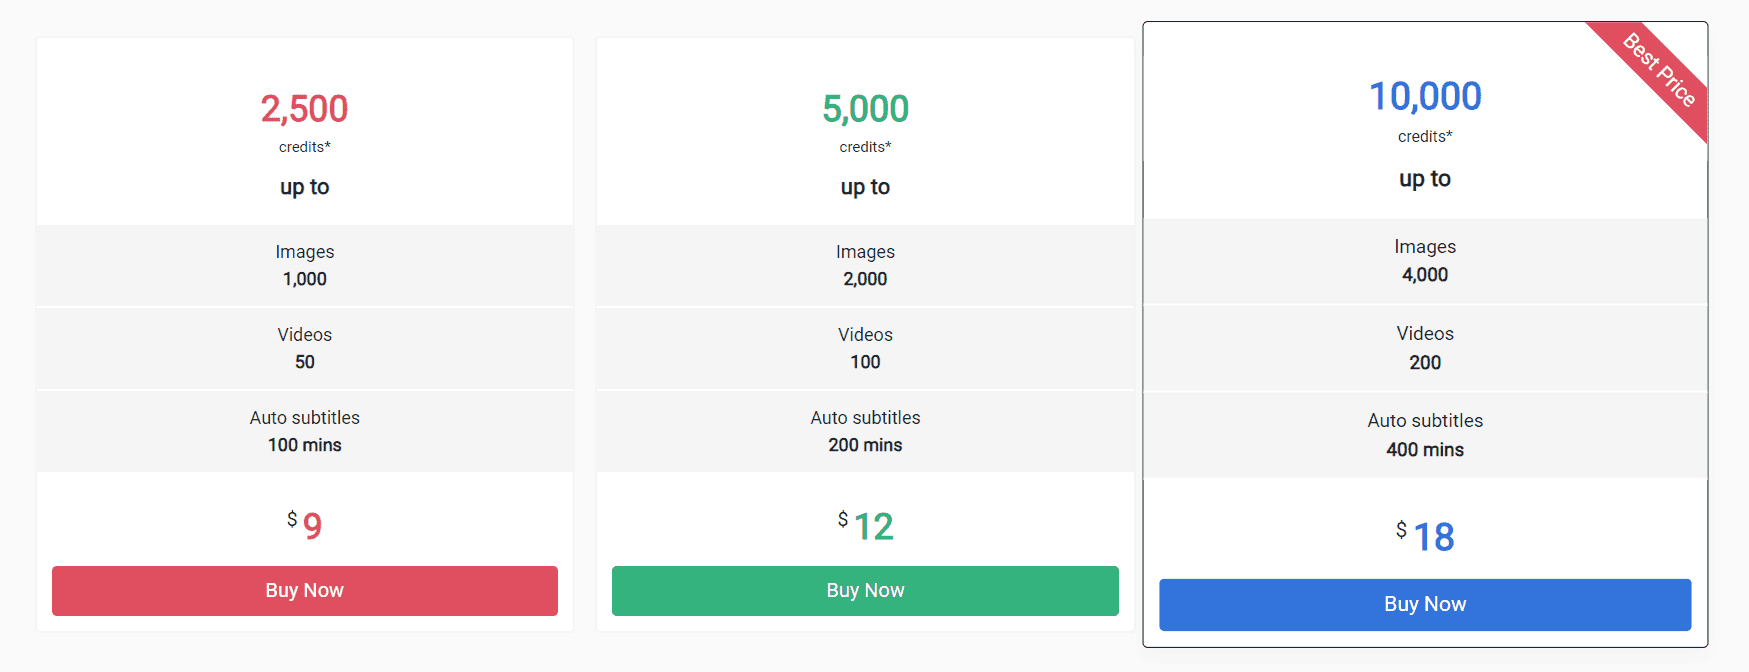
Task: Click the Videos 100 row
Action: pos(865,349)
